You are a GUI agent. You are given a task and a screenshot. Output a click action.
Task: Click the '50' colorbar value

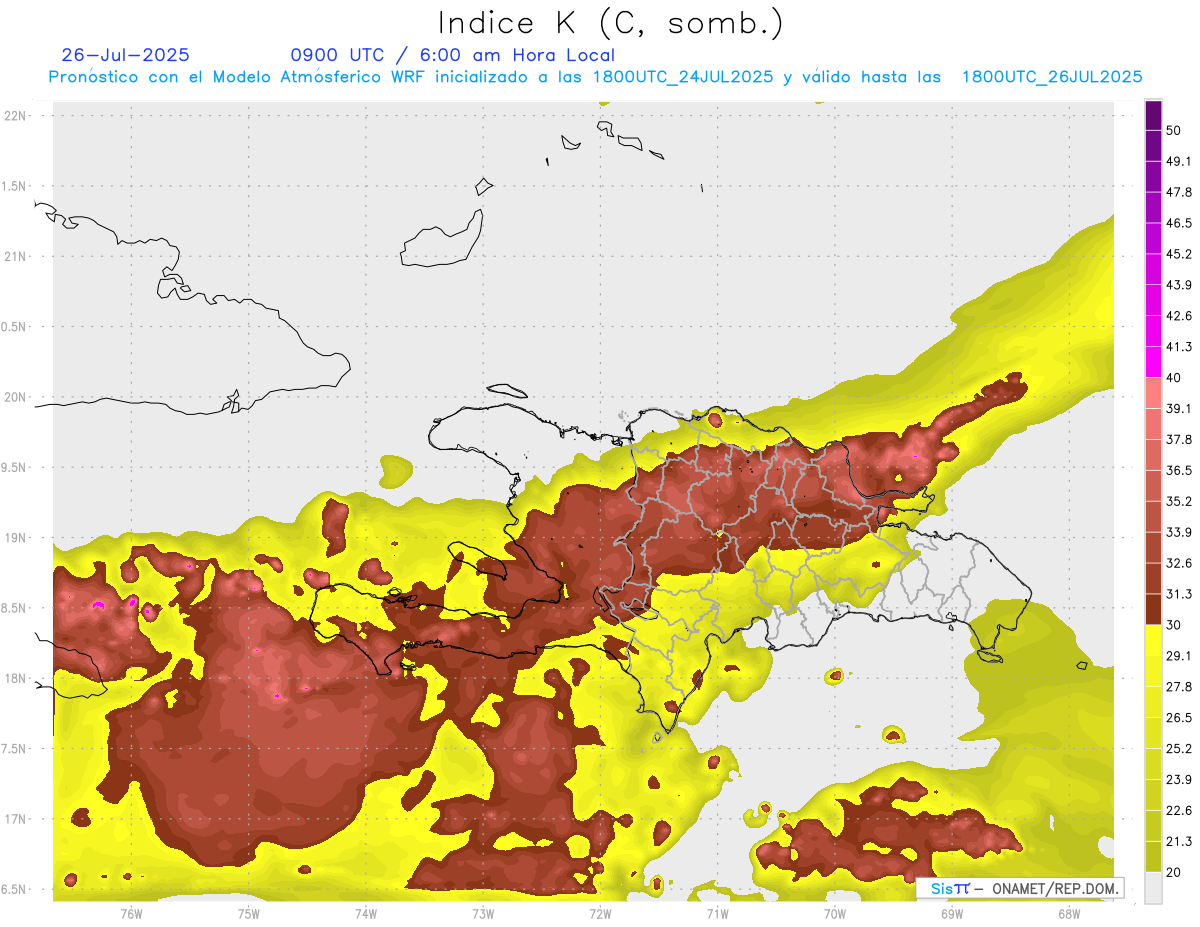1174,130
